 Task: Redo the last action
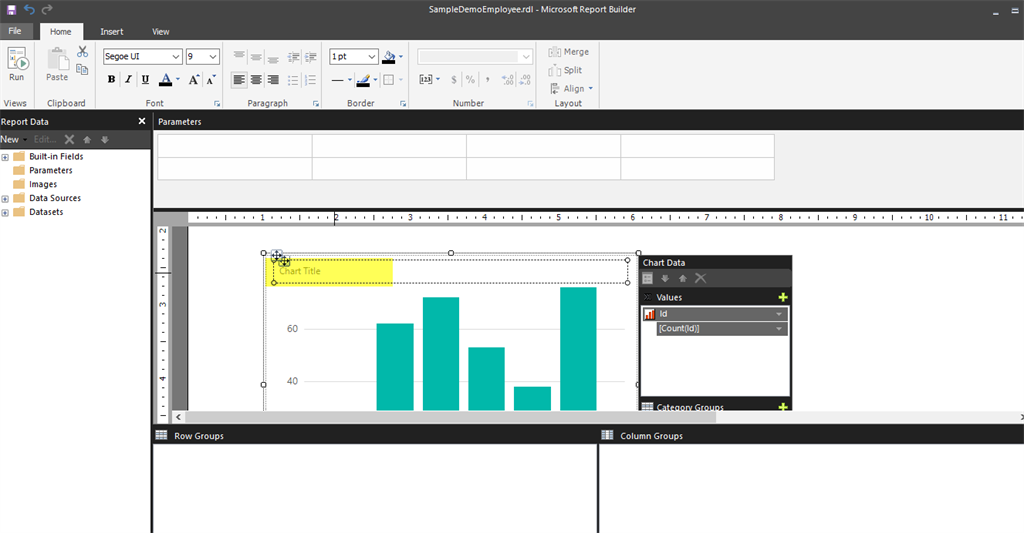pos(47,9)
